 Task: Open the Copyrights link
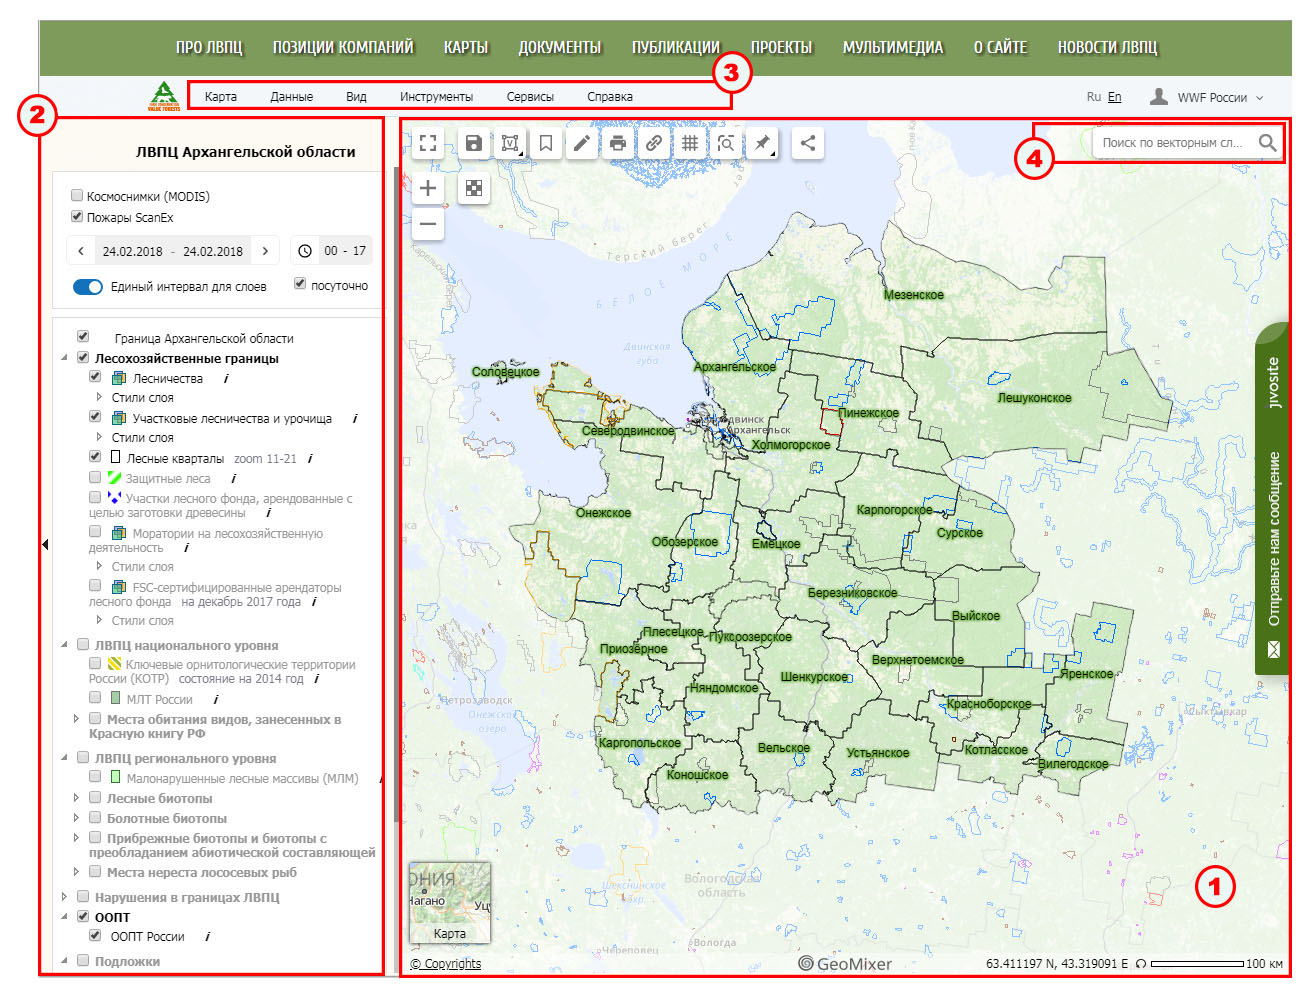click(x=446, y=964)
